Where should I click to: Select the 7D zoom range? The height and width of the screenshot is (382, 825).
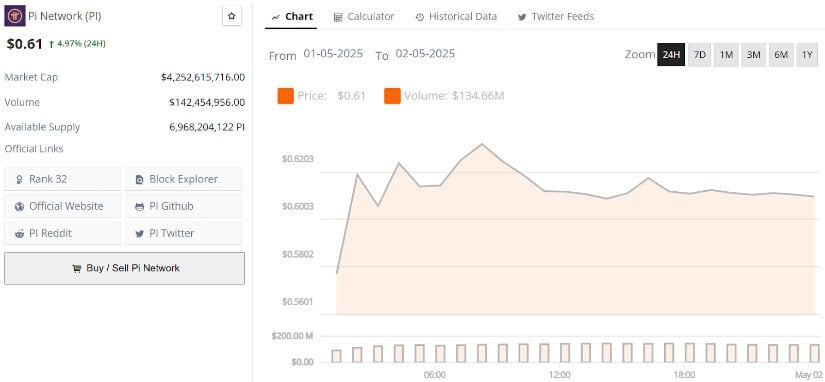[700, 55]
